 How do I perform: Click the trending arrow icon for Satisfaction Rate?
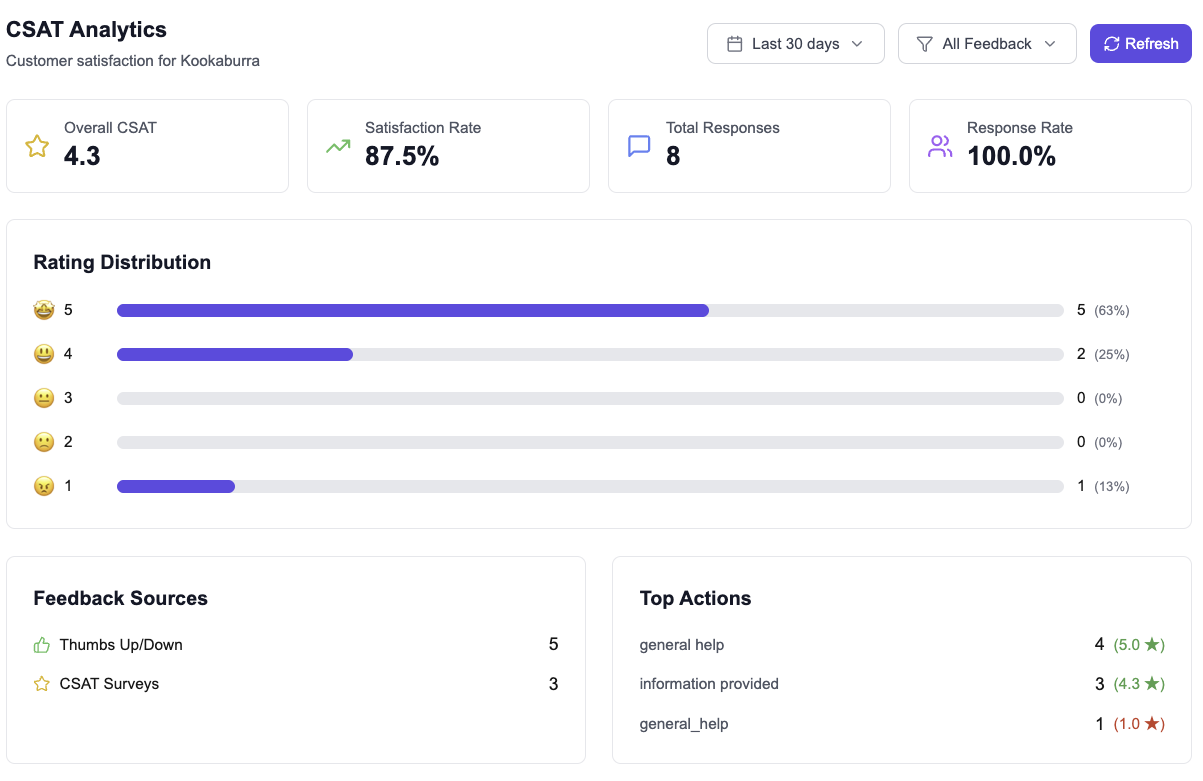pos(338,146)
